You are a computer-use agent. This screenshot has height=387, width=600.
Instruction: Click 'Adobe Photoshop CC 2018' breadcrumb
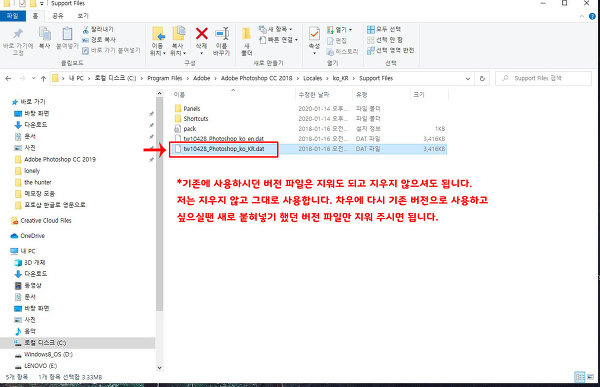[x=256, y=78]
